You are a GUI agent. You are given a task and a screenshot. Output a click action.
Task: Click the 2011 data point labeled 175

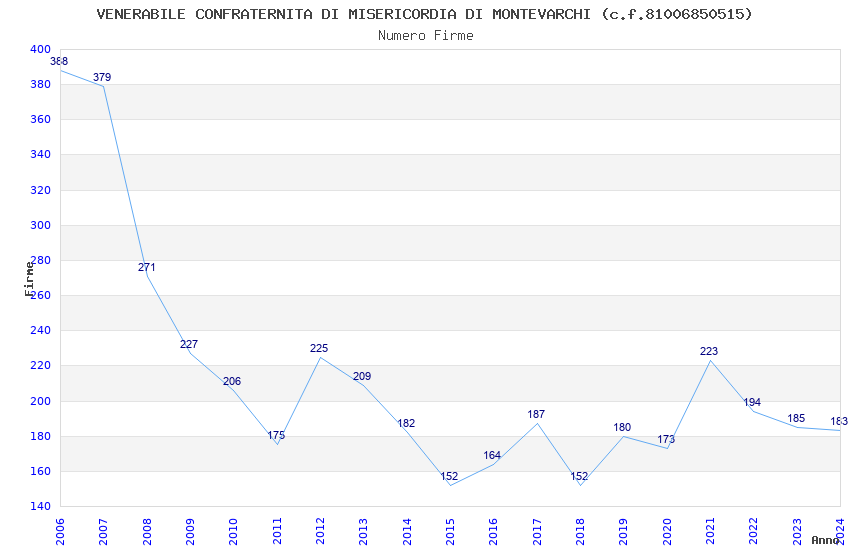tap(277, 444)
